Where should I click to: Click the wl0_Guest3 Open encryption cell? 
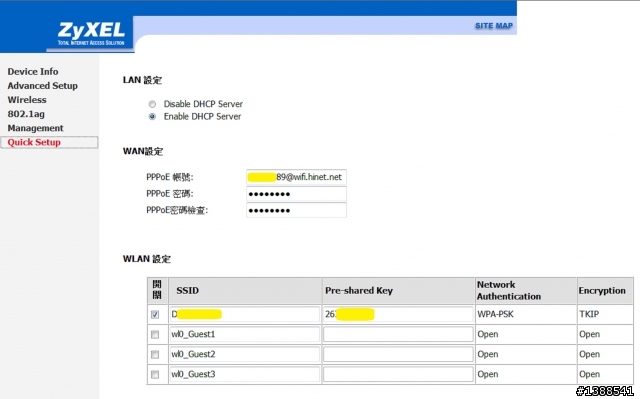click(x=605, y=374)
